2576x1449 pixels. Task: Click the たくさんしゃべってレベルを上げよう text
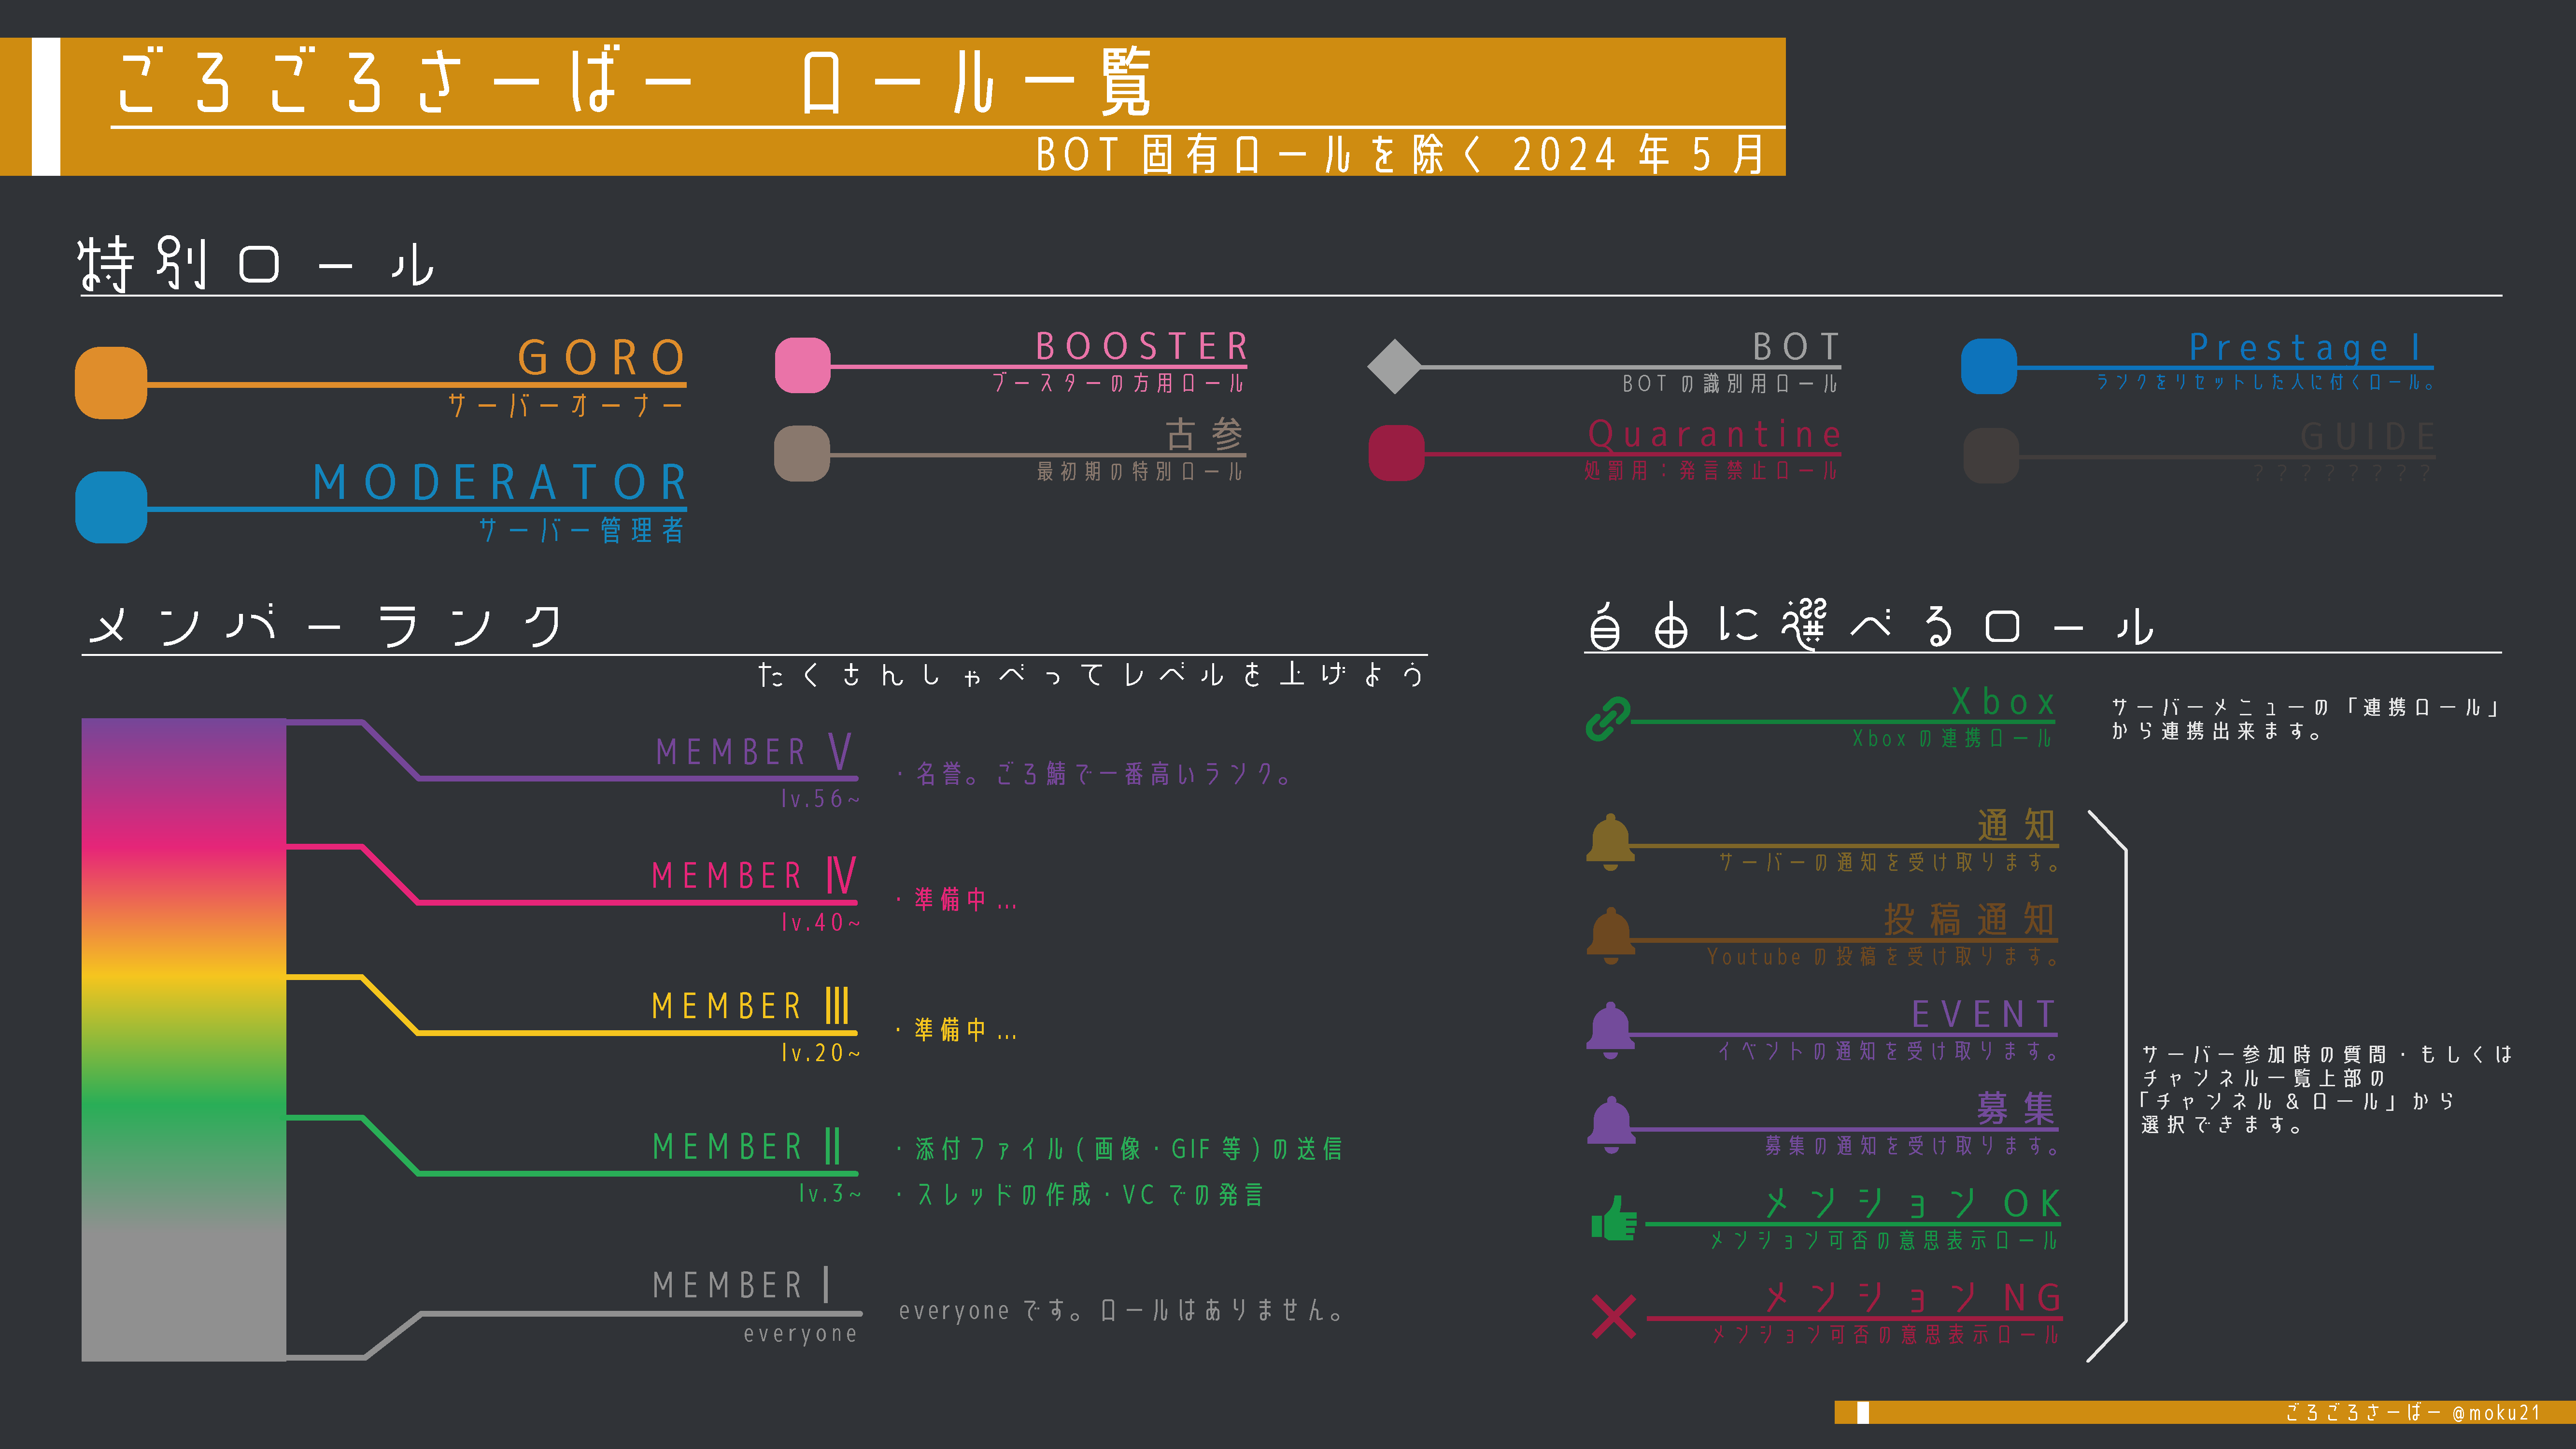(x=1091, y=675)
